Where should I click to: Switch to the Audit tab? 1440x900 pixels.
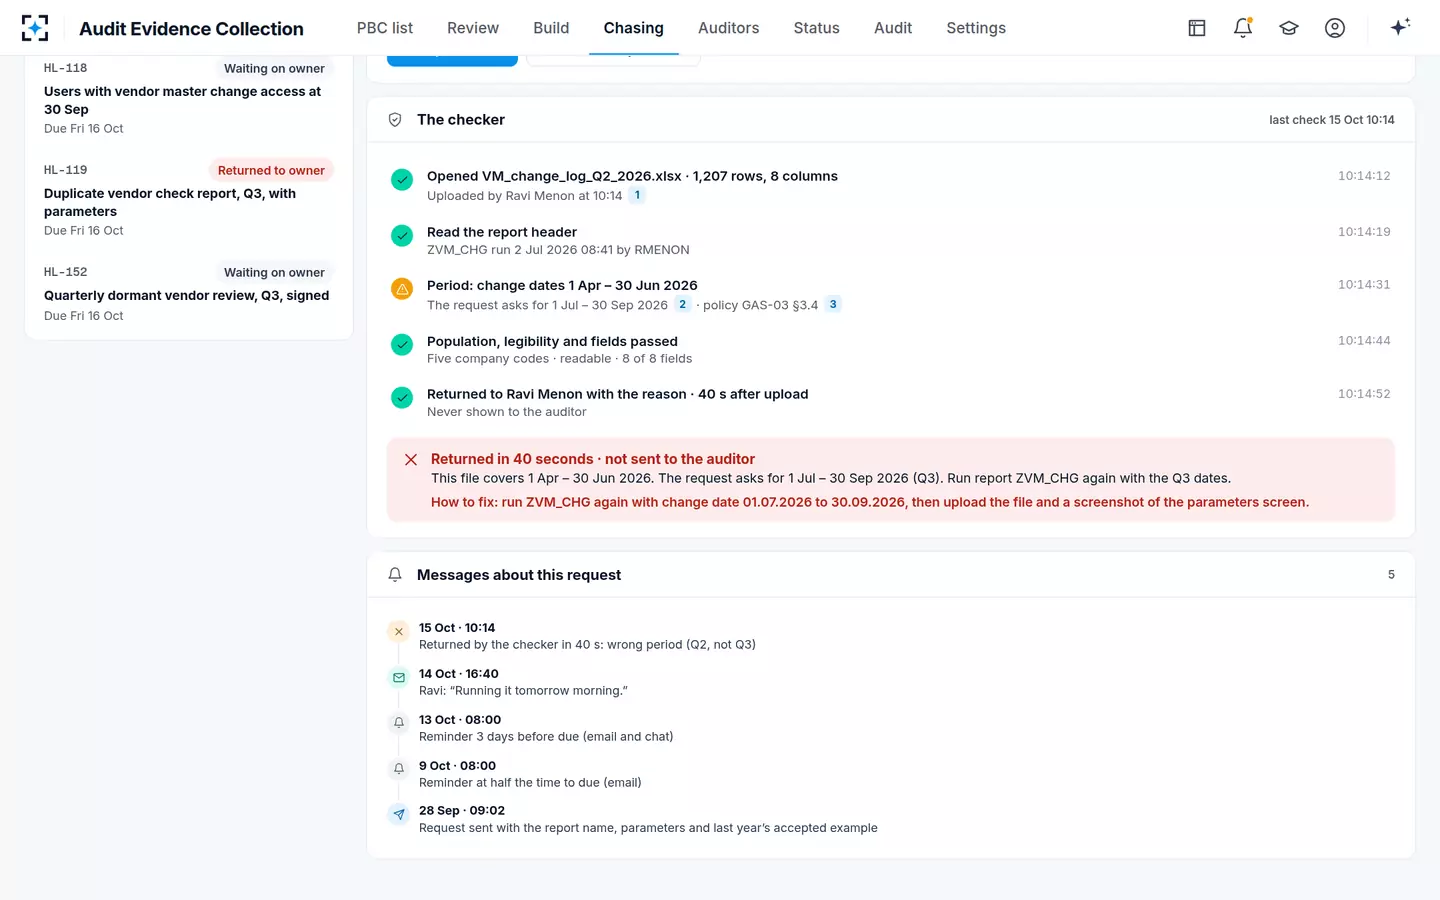click(x=893, y=28)
